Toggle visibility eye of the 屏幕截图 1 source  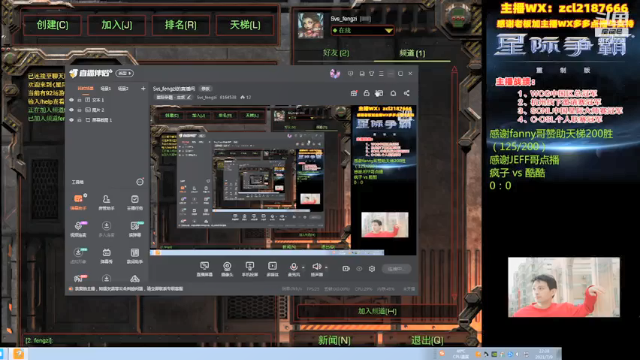[71, 120]
